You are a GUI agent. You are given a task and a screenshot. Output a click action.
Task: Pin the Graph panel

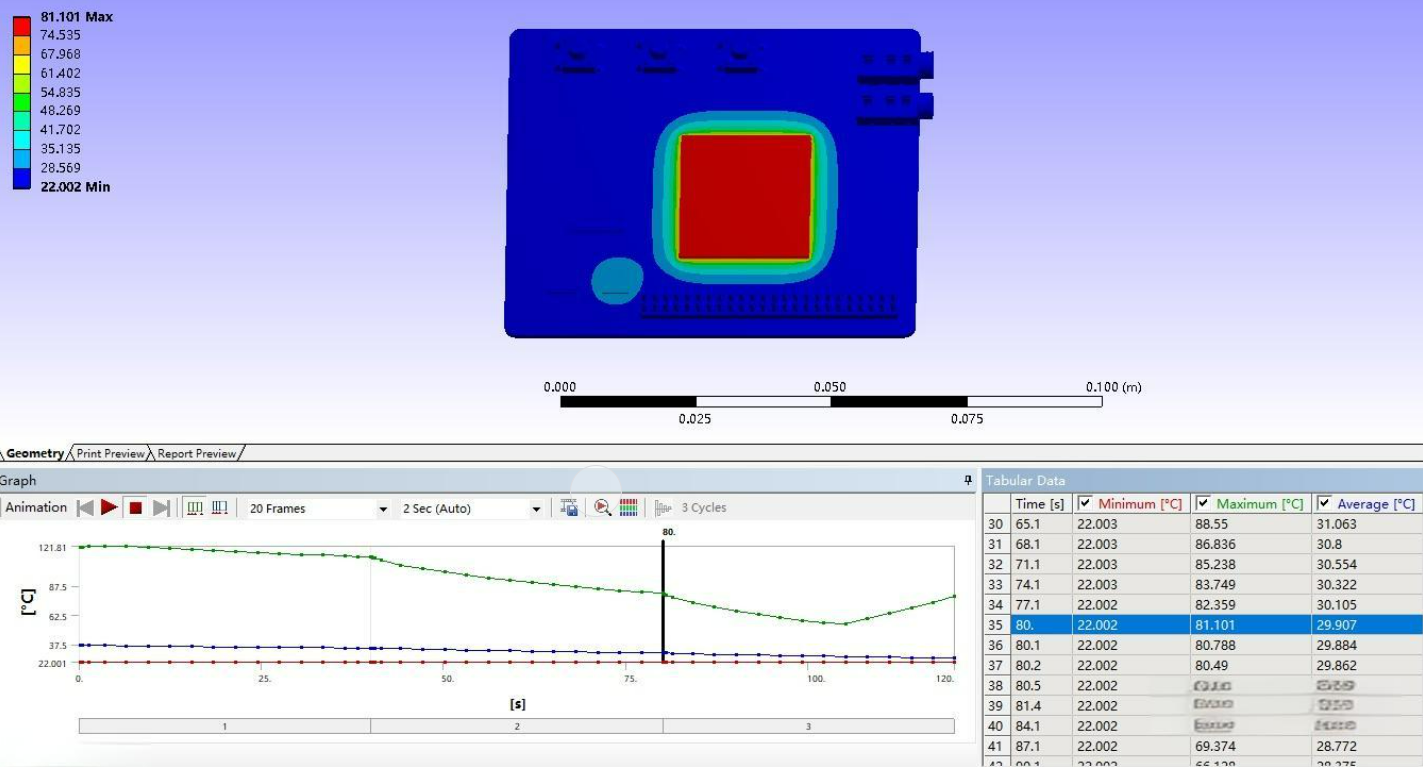pyautogui.click(x=967, y=481)
